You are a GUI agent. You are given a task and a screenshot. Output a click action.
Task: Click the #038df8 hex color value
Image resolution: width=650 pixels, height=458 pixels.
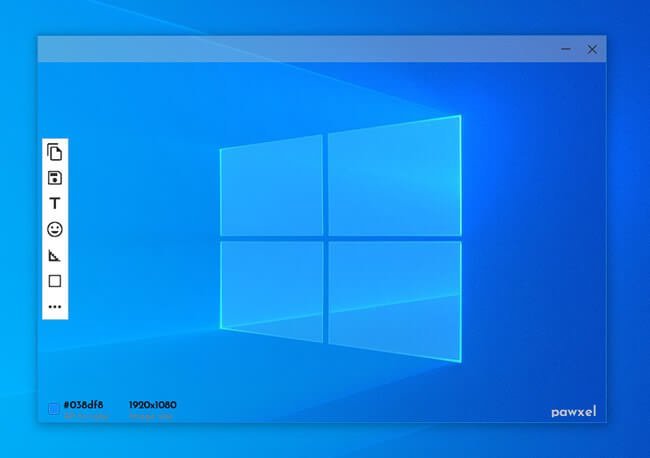83,405
